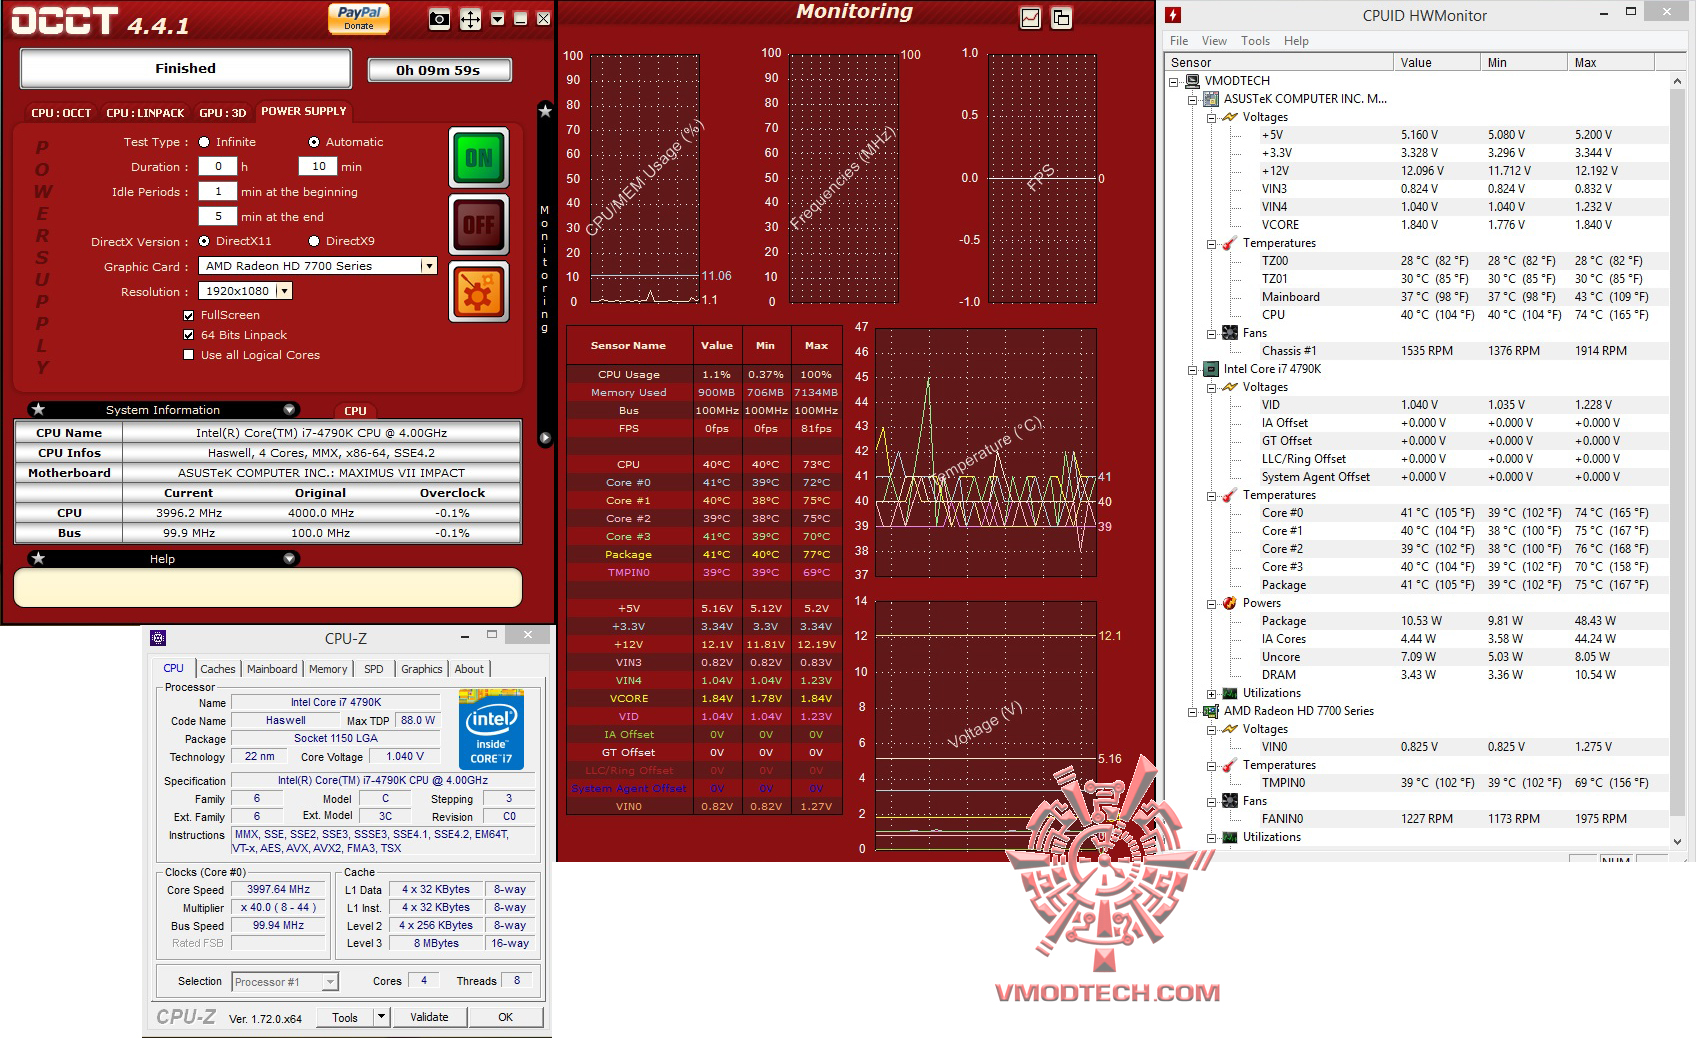Open the Mainboard tab in CPU-Z
Viewport: 1696px width, 1038px height.
point(272,669)
